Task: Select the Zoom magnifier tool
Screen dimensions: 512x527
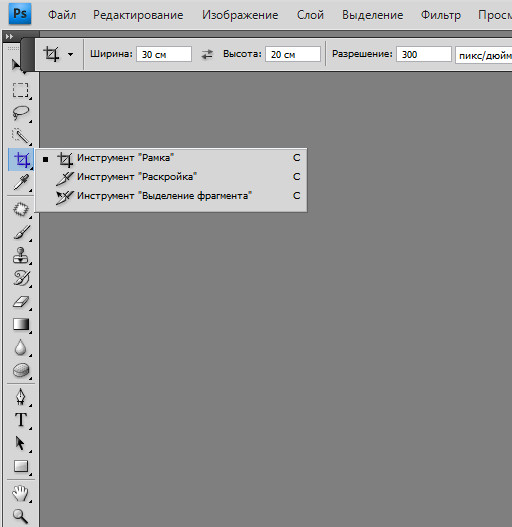Action: [21, 516]
